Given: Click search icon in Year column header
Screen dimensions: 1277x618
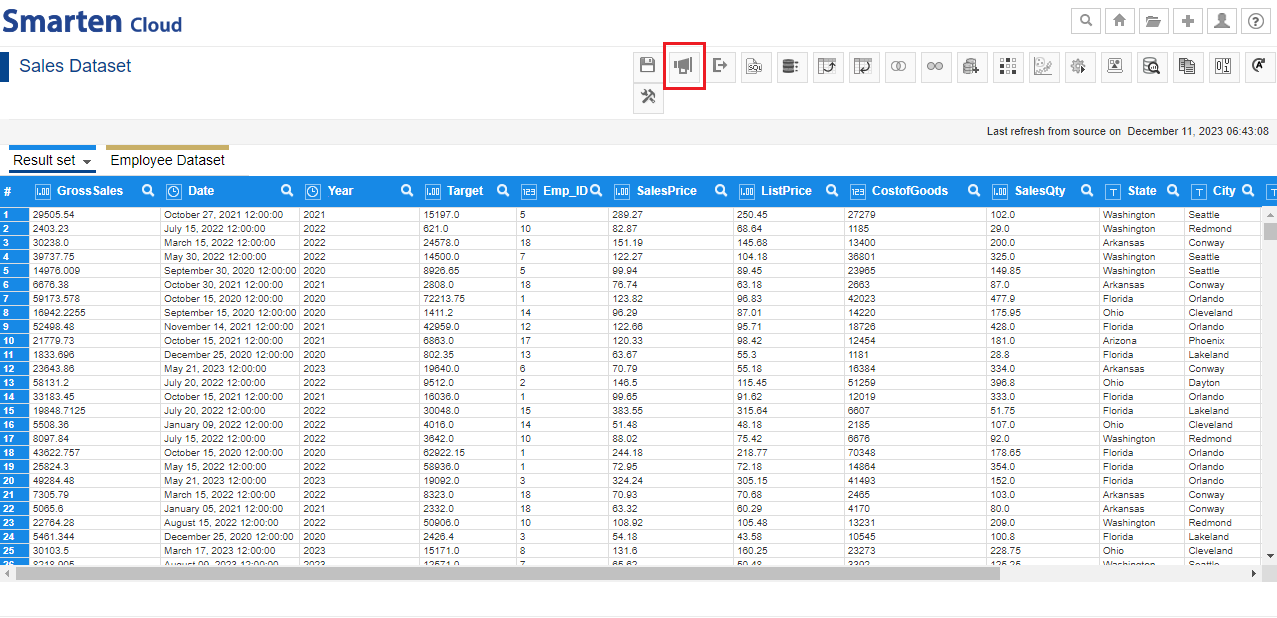Looking at the screenshot, I should (407, 191).
